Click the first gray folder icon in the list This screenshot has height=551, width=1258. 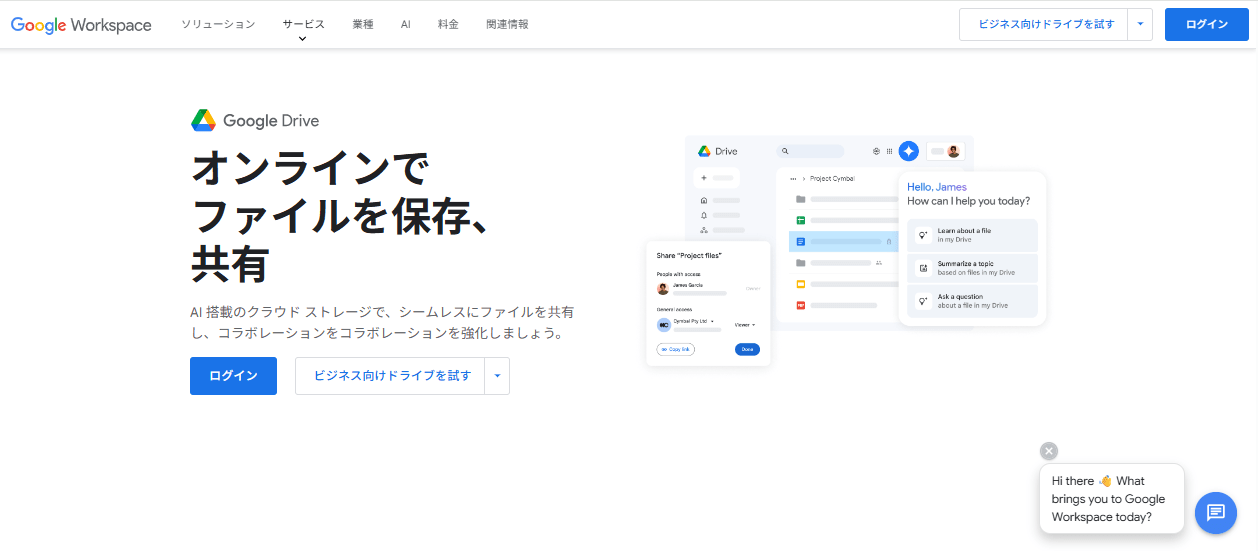point(800,199)
